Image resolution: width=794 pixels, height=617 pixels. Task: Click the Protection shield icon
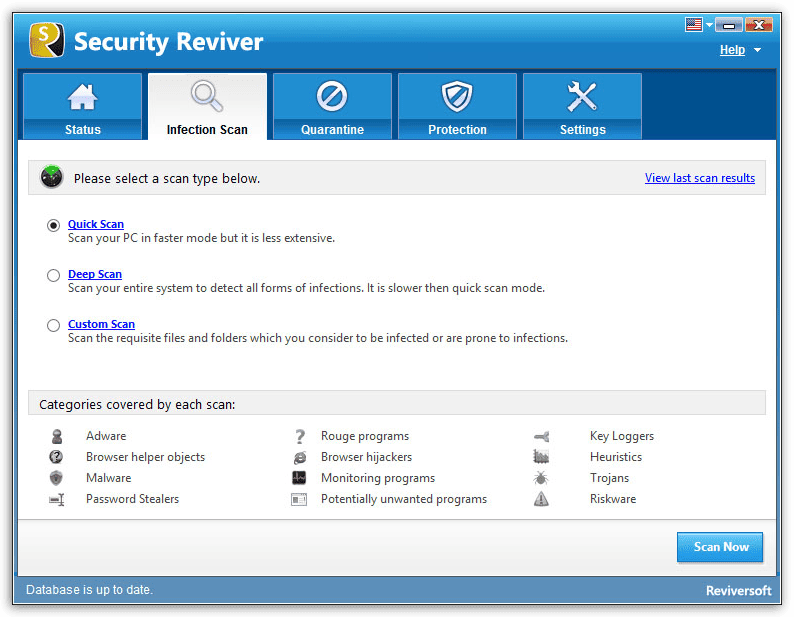coord(457,96)
